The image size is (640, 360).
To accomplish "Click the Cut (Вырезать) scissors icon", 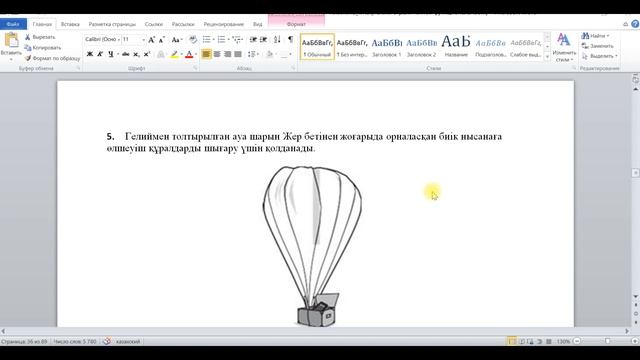I will (x=28, y=37).
